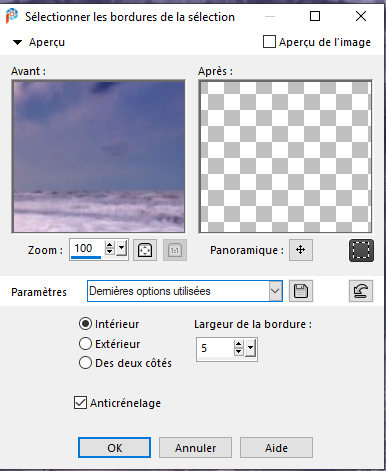This screenshot has width=386, height=471.
Task: Click the 1:1 actual size zoom icon
Action: tap(175, 250)
